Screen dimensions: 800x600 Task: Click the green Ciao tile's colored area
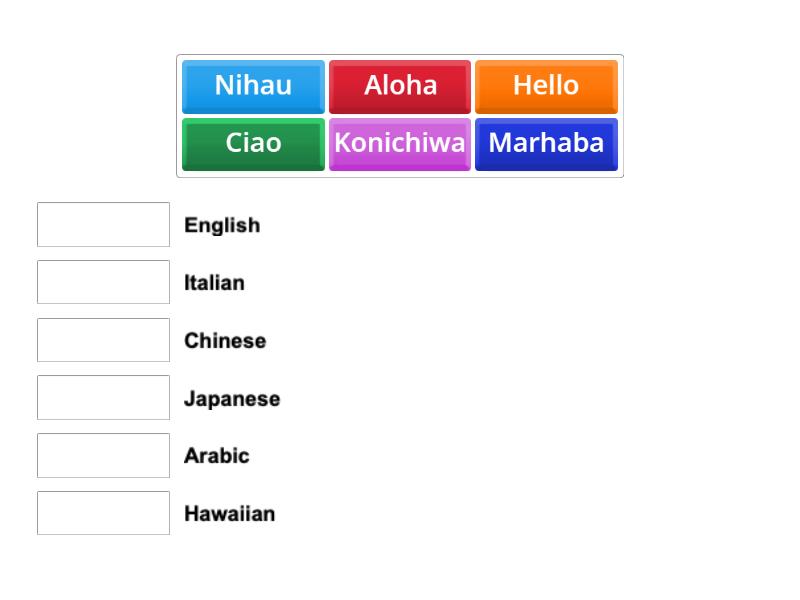click(x=252, y=143)
